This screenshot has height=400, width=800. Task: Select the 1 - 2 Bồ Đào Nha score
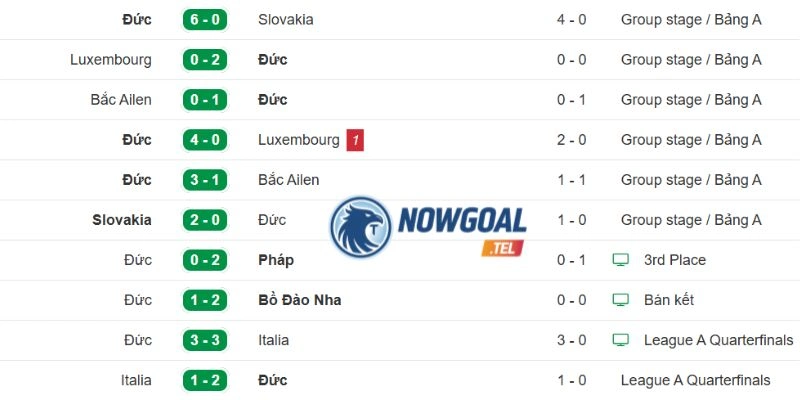tap(205, 300)
